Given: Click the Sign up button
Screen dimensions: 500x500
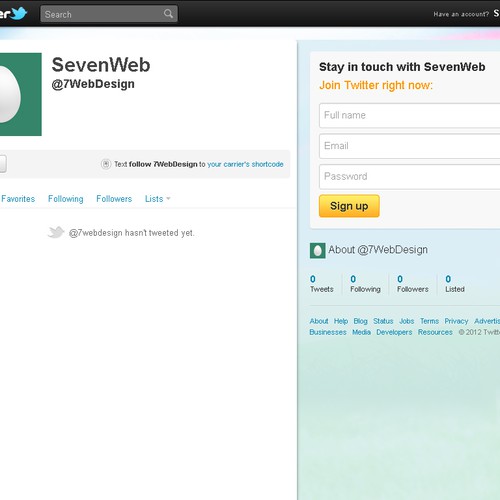Looking at the screenshot, I should point(349,206).
